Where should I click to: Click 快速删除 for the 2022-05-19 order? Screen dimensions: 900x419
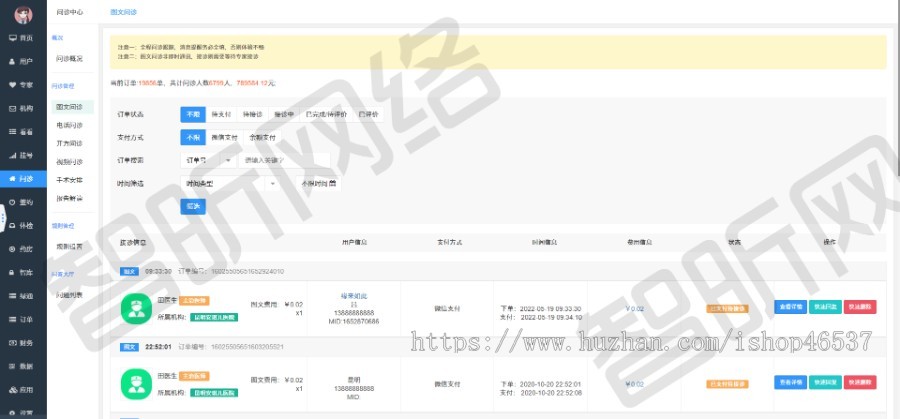click(x=860, y=307)
